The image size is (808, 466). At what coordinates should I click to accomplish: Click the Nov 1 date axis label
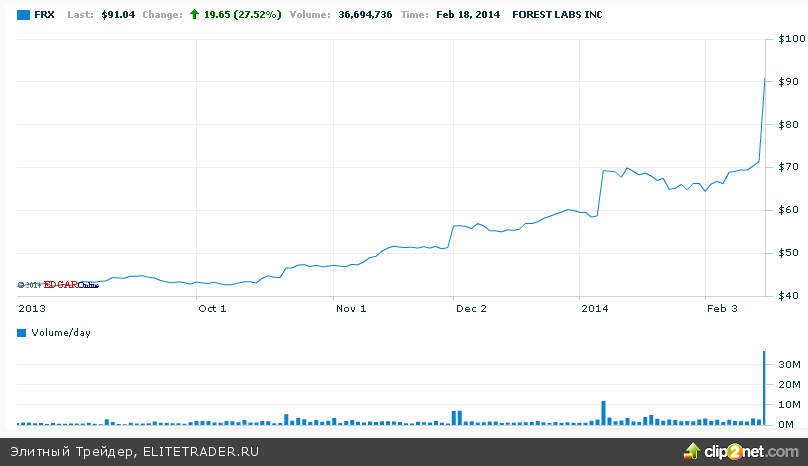351,309
